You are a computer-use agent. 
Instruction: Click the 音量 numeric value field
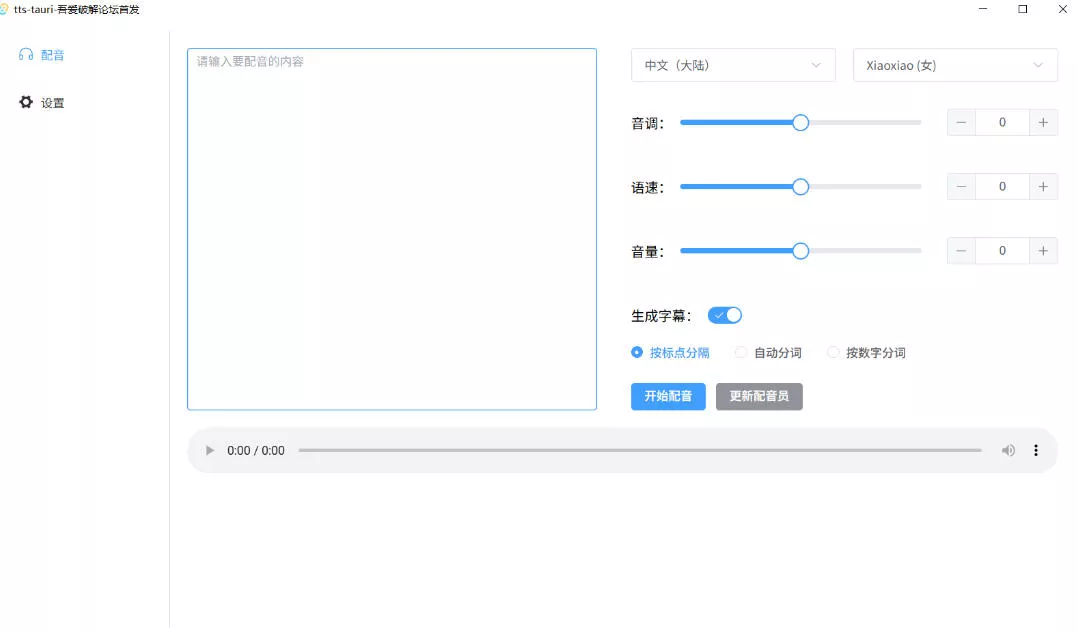[1002, 251]
